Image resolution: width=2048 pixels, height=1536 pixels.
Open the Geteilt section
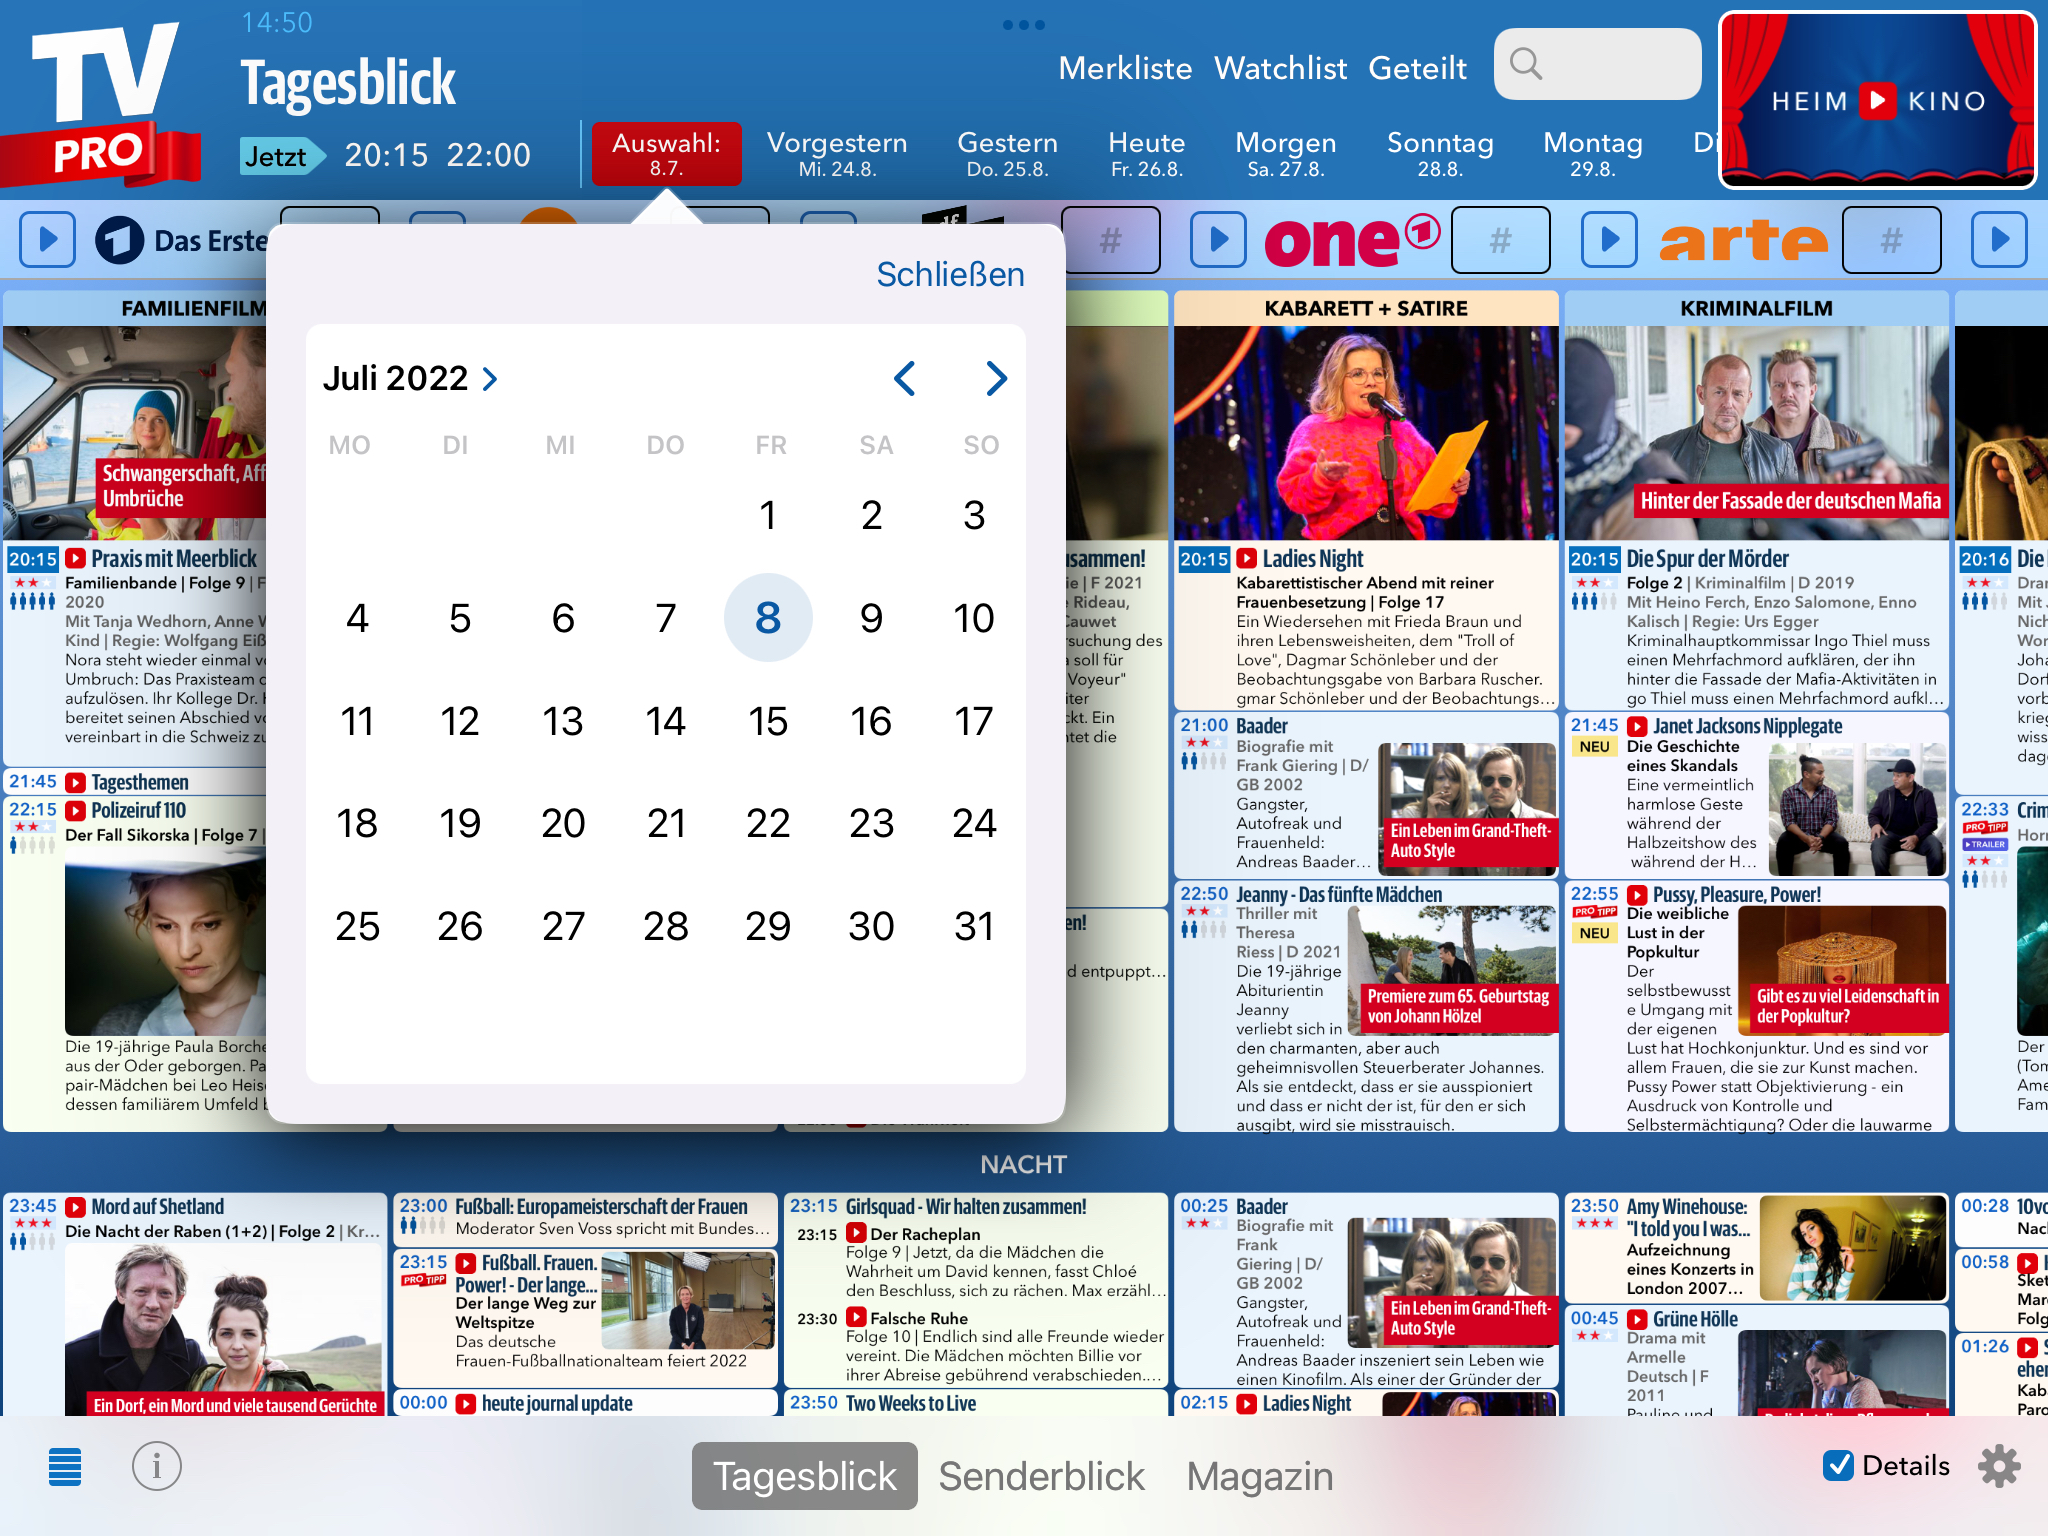coord(1417,68)
